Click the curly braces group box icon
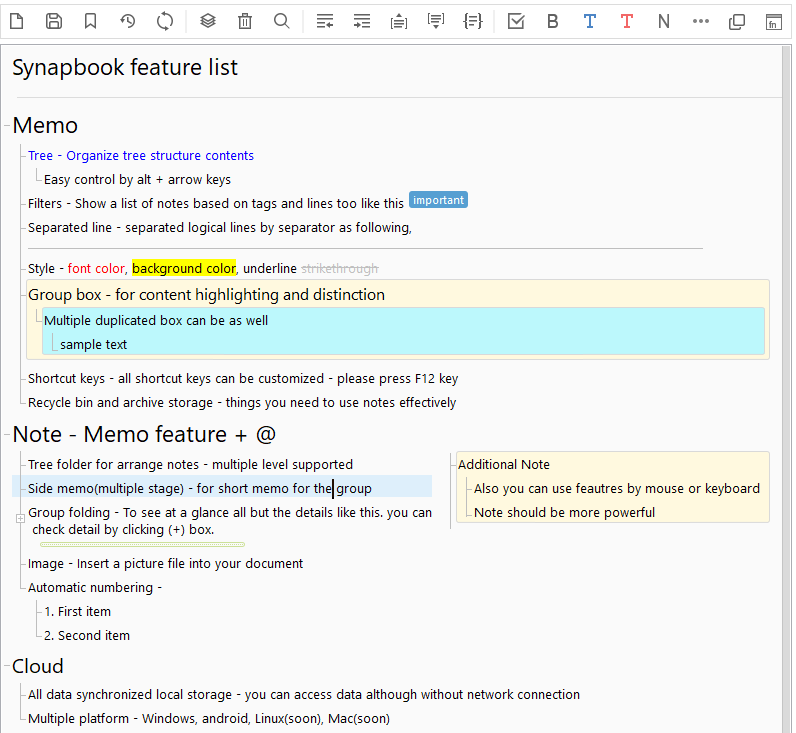The image size is (796, 733). [x=472, y=21]
